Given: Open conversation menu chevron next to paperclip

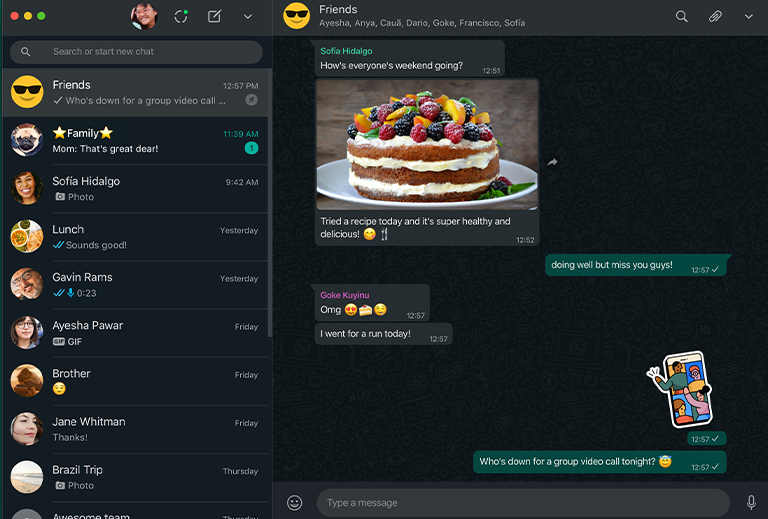Looking at the screenshot, I should point(748,17).
